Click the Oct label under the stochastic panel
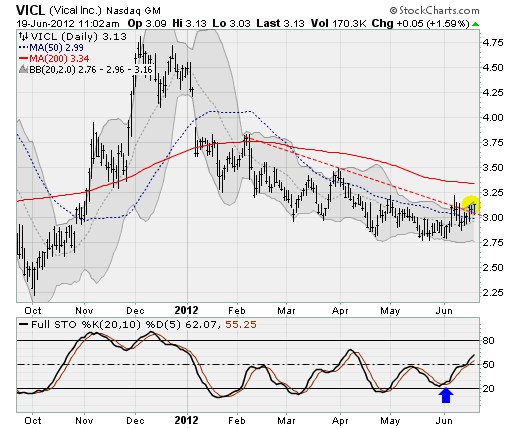Viewport: 520px width, 429px height. coord(33,421)
